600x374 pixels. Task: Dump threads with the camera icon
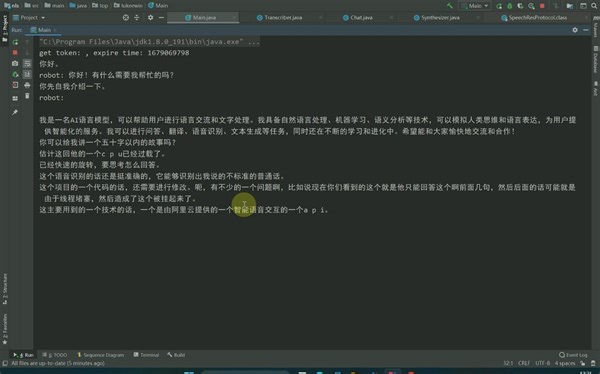click(15, 63)
